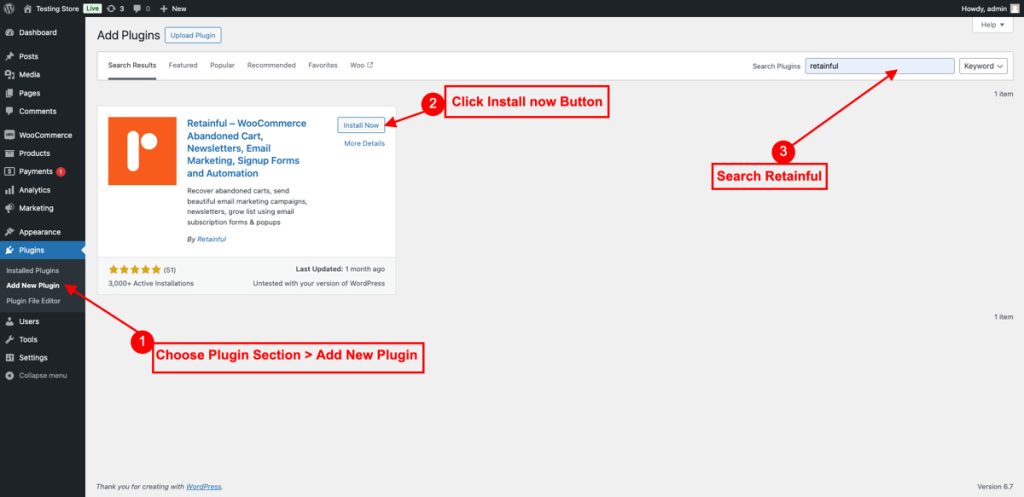Open the Woo external tab
Viewport: 1024px width, 497px height.
click(x=361, y=65)
